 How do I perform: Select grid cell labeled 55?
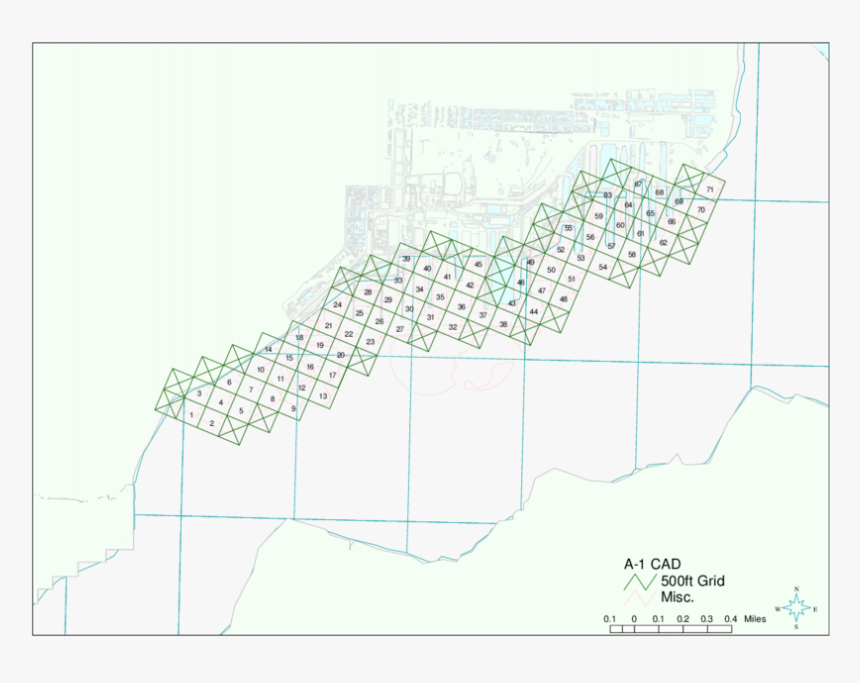click(x=568, y=228)
